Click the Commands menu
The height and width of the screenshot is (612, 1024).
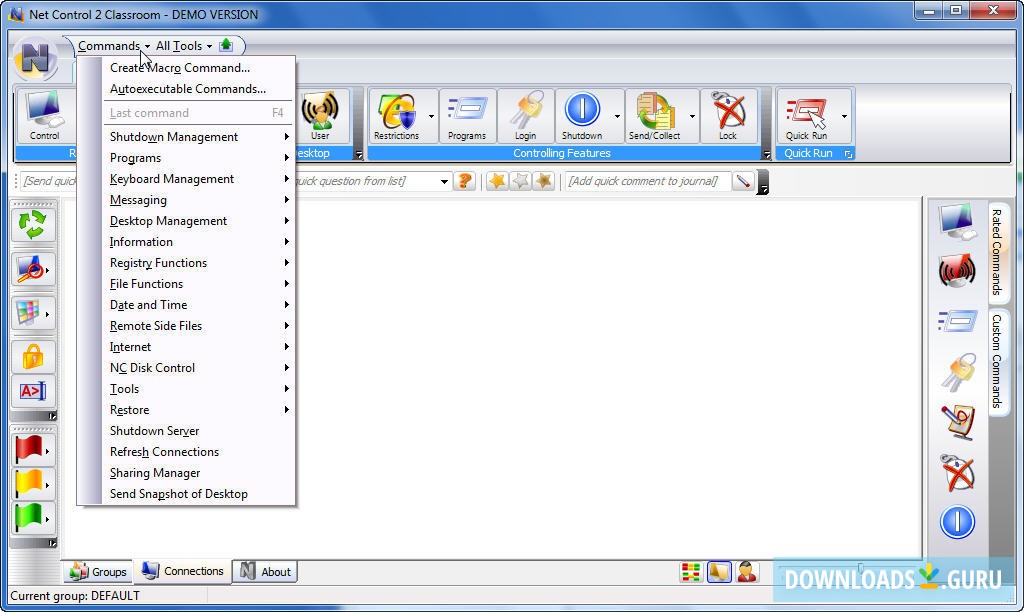tap(114, 46)
